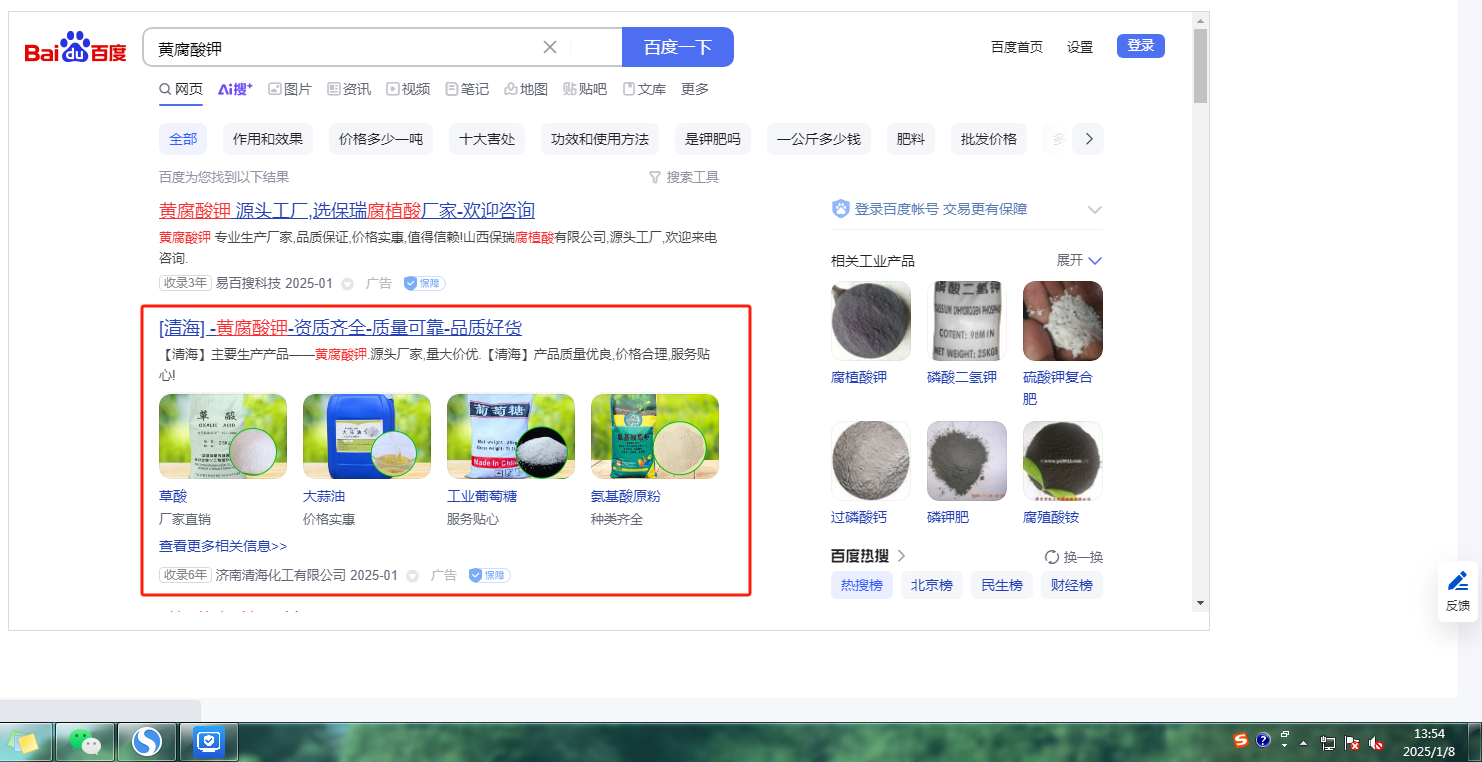Click the 百度一下 search button

click(x=678, y=47)
